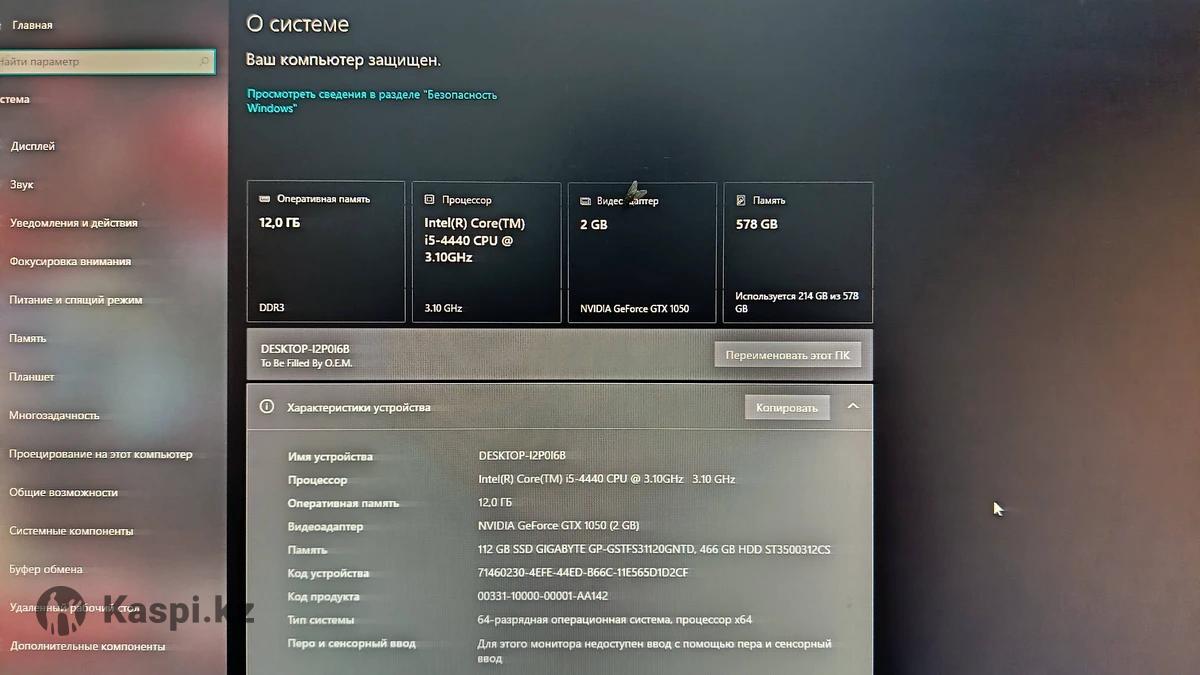This screenshot has height=675, width=1200.
Task: Click the info icon beside Характеристики устройства
Action: tap(267, 407)
